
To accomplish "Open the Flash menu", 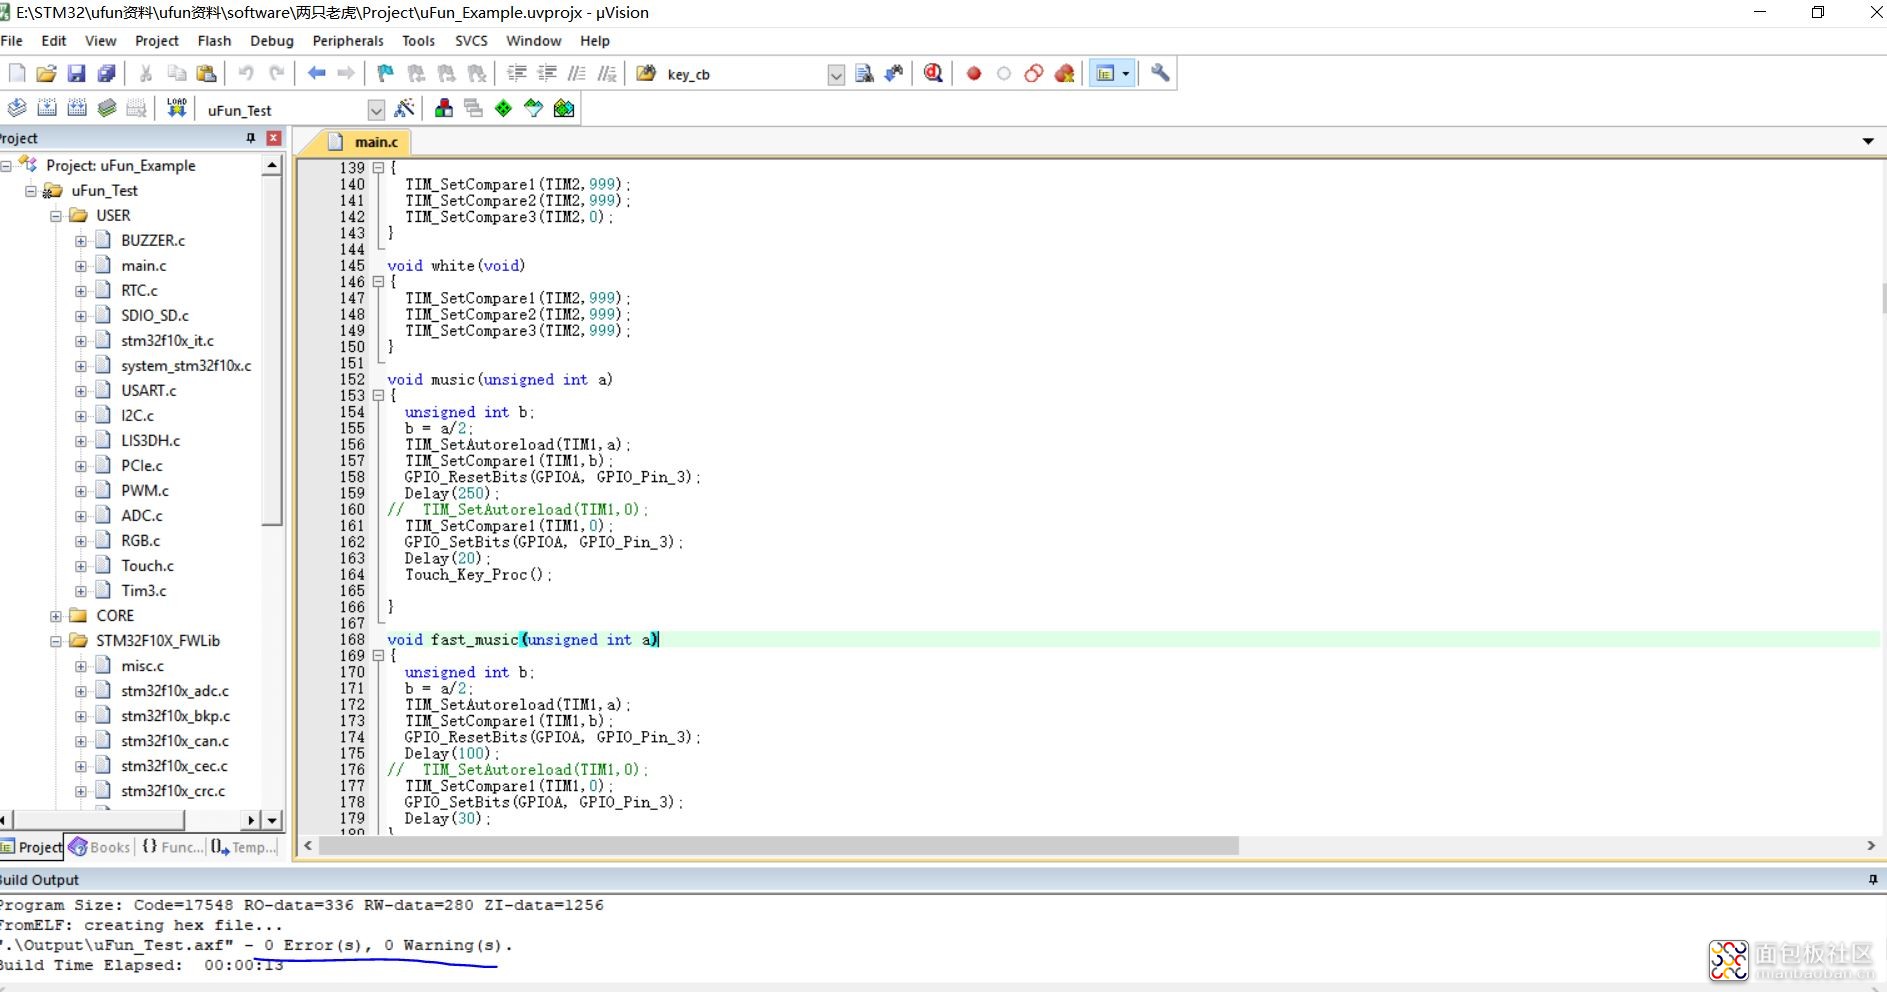I will (x=214, y=41).
